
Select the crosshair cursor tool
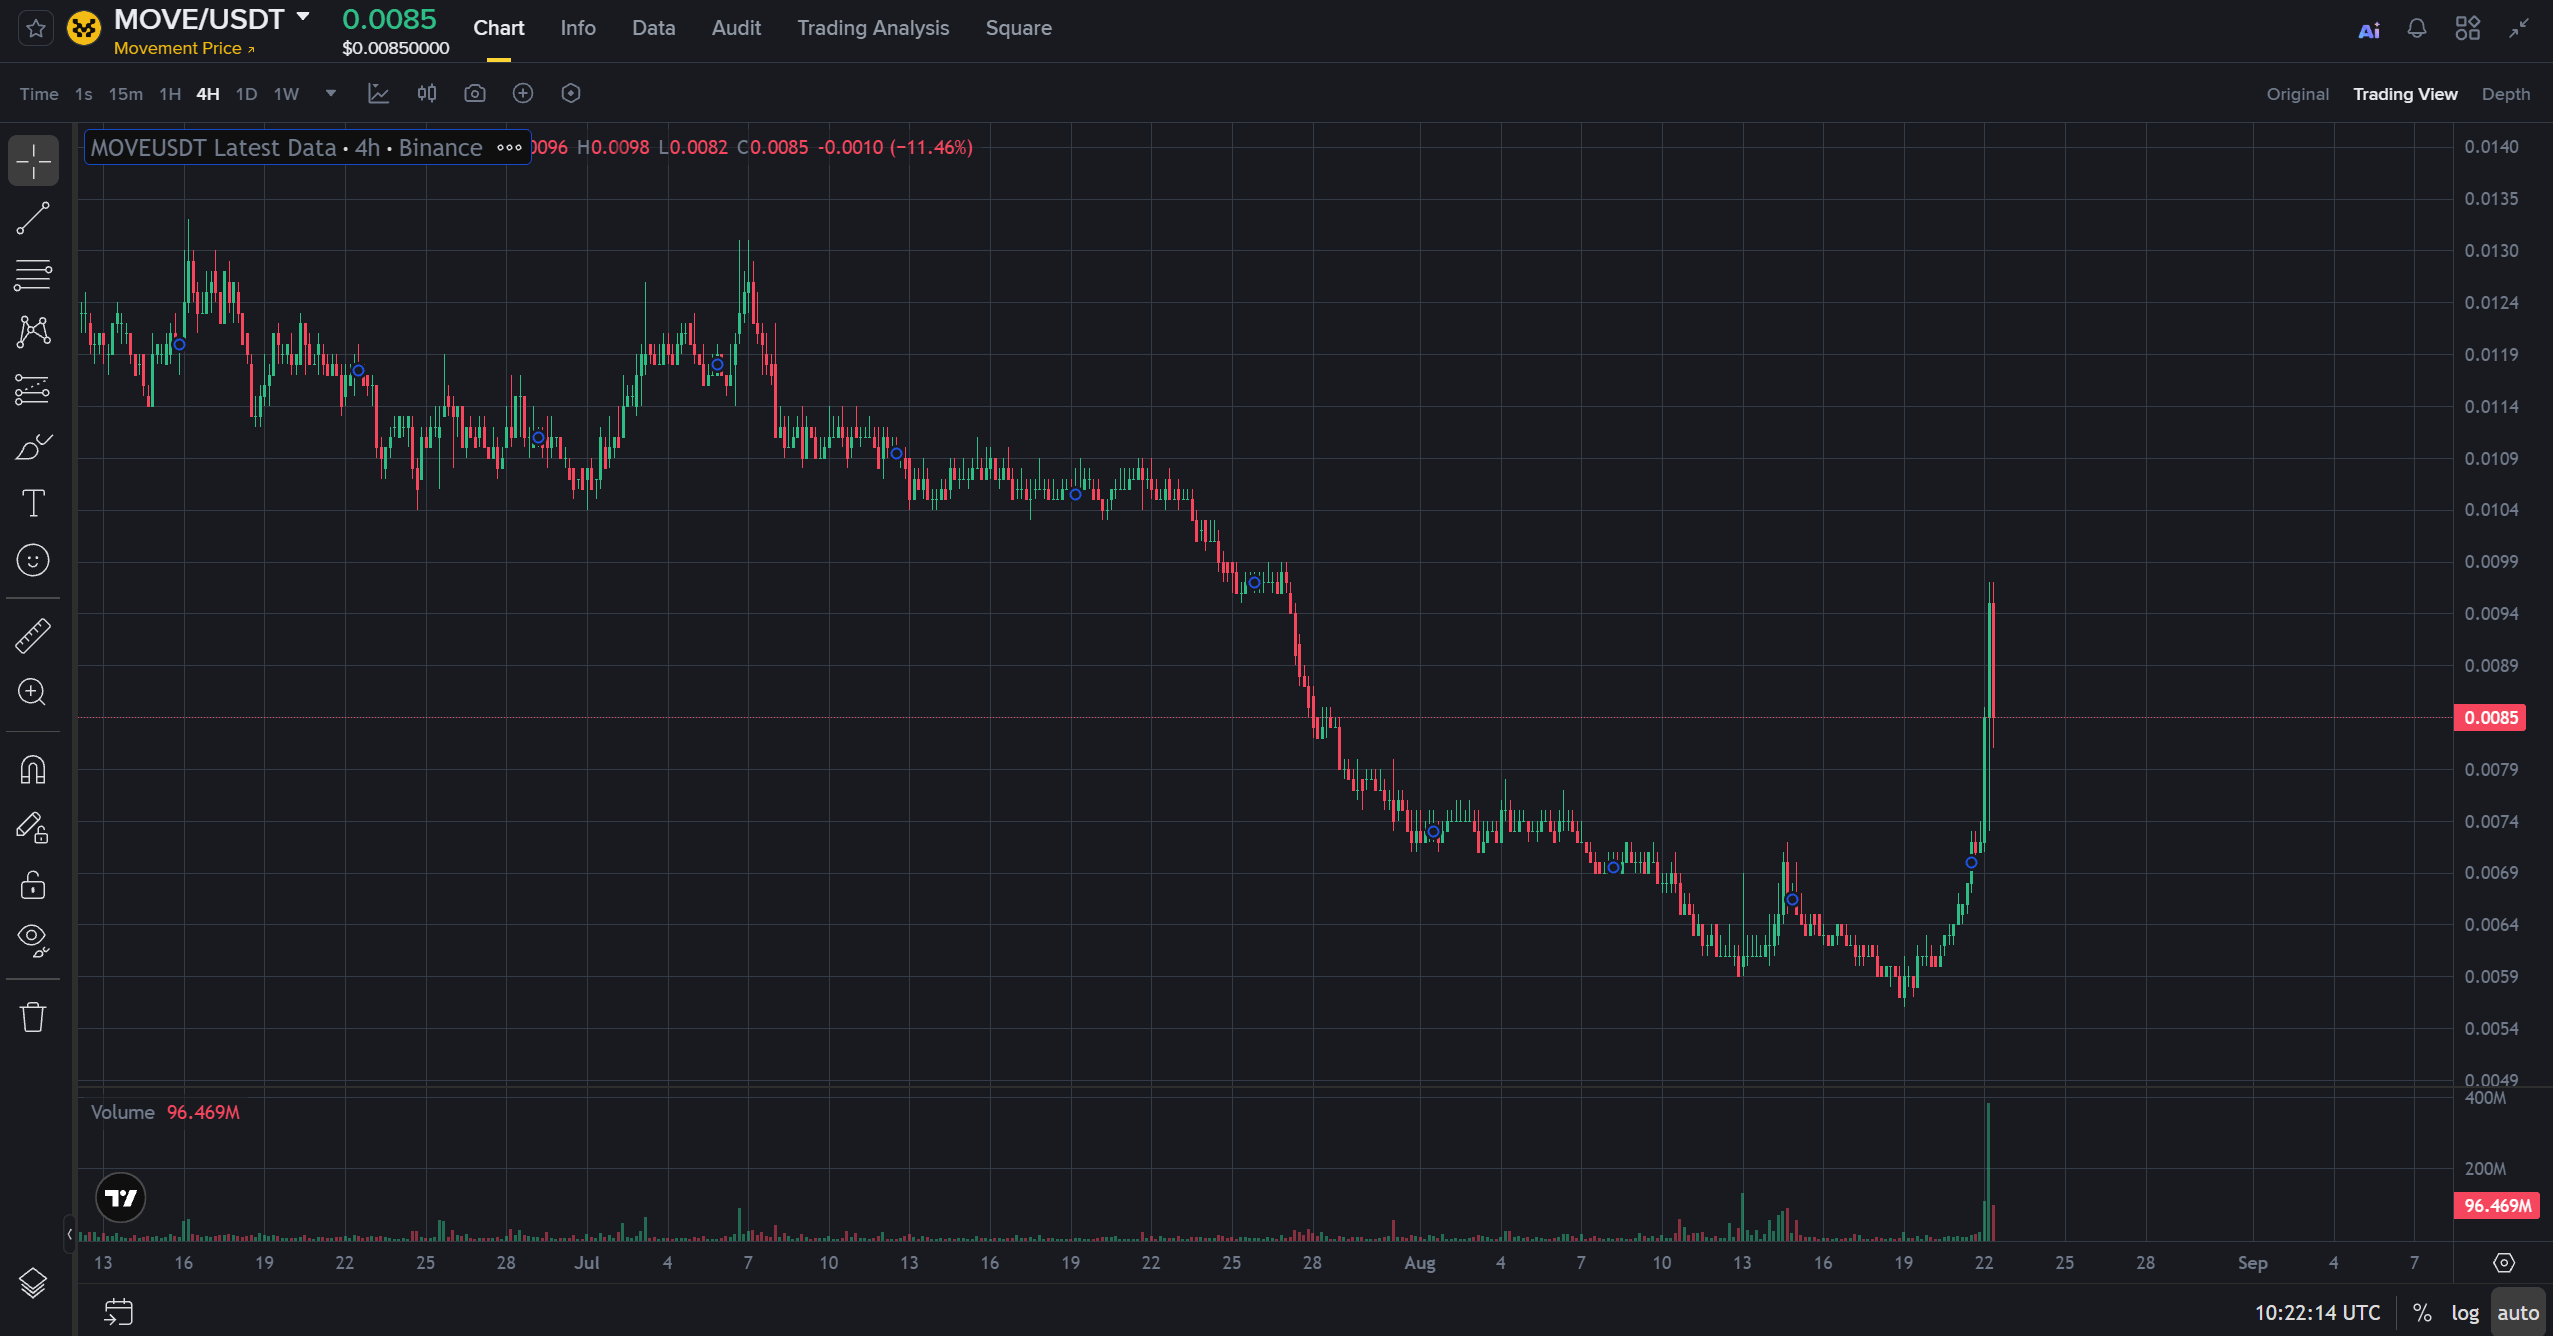(33, 160)
